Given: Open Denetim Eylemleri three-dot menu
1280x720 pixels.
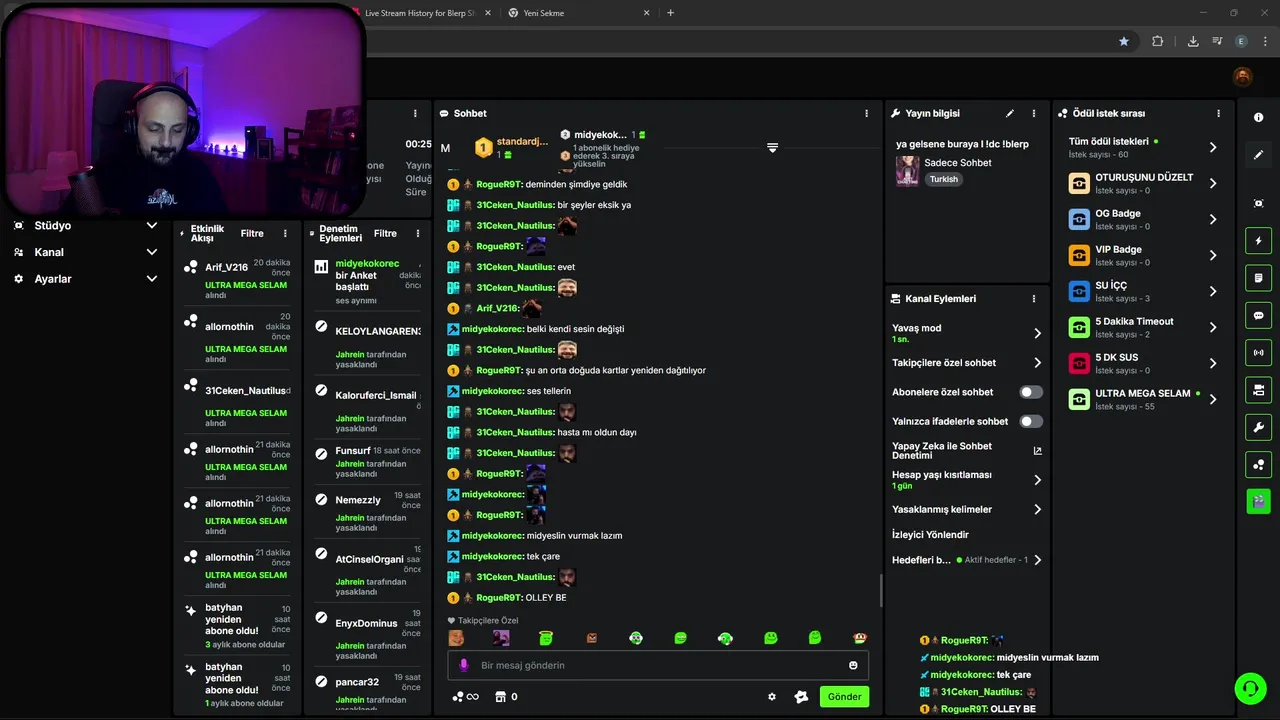Looking at the screenshot, I should click(418, 233).
